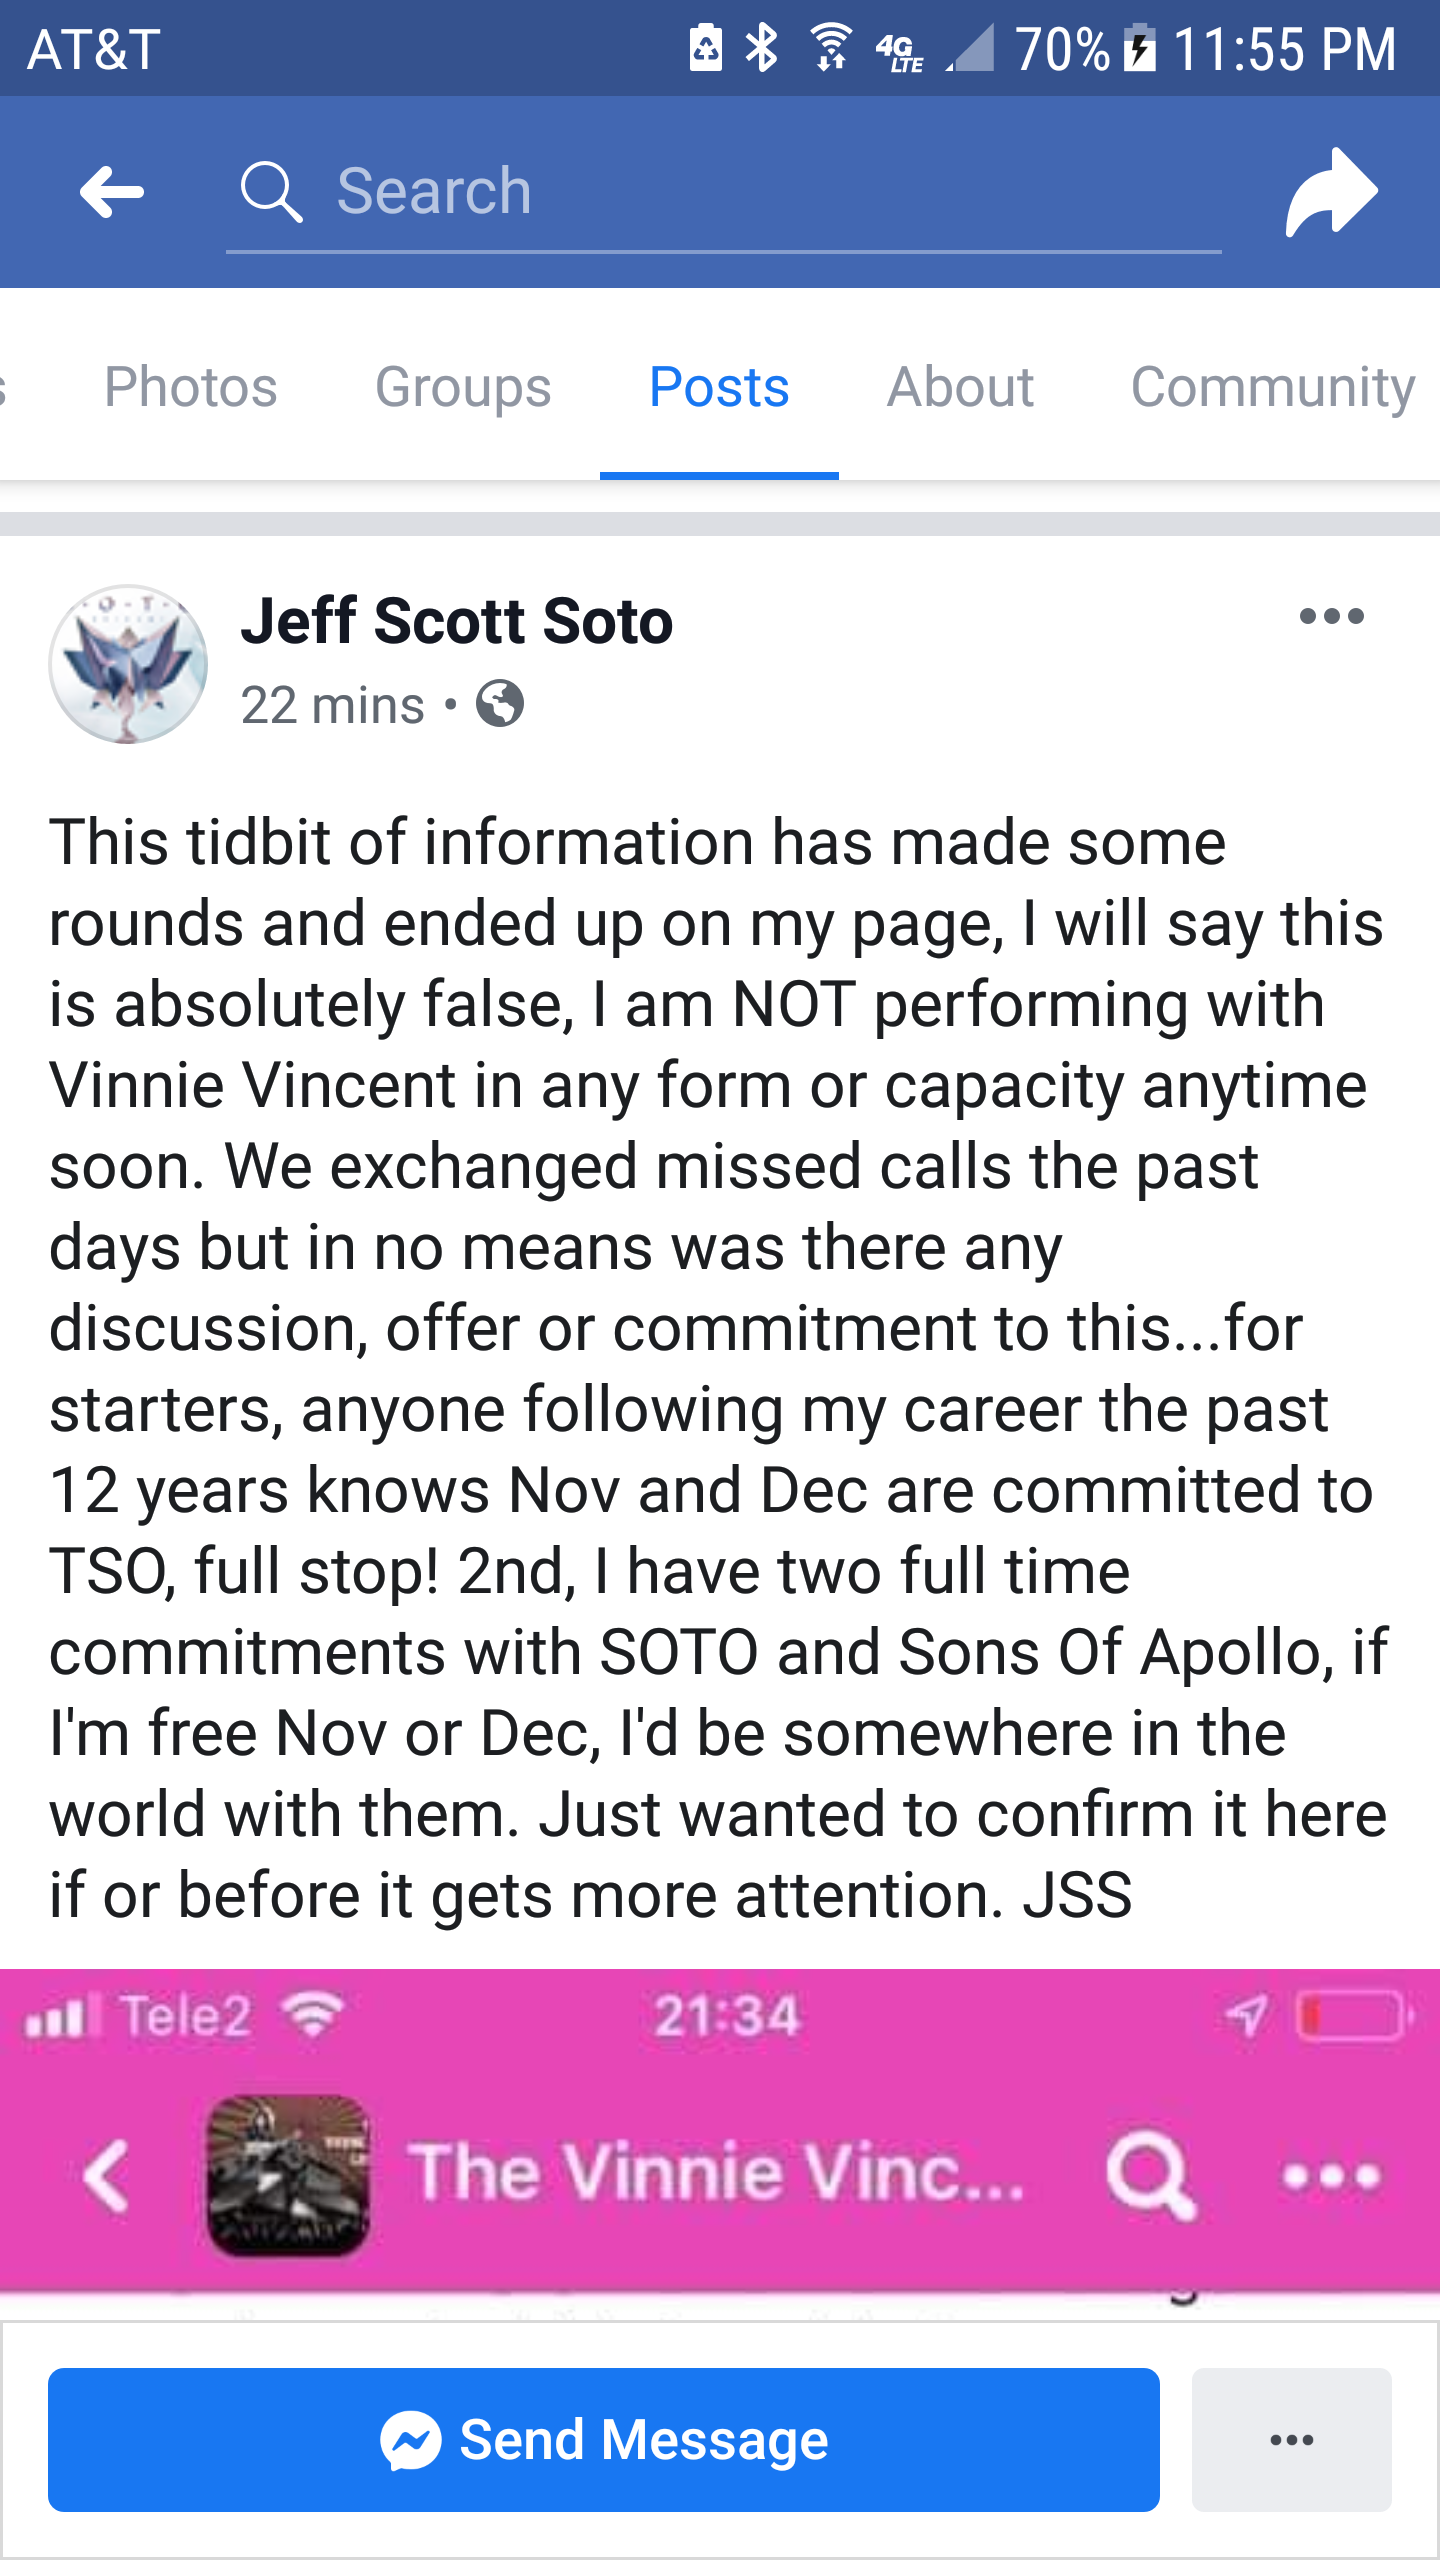Screen dimensions: 1440x2560
Task: Tap the back arrow in the header
Action: 112,191
